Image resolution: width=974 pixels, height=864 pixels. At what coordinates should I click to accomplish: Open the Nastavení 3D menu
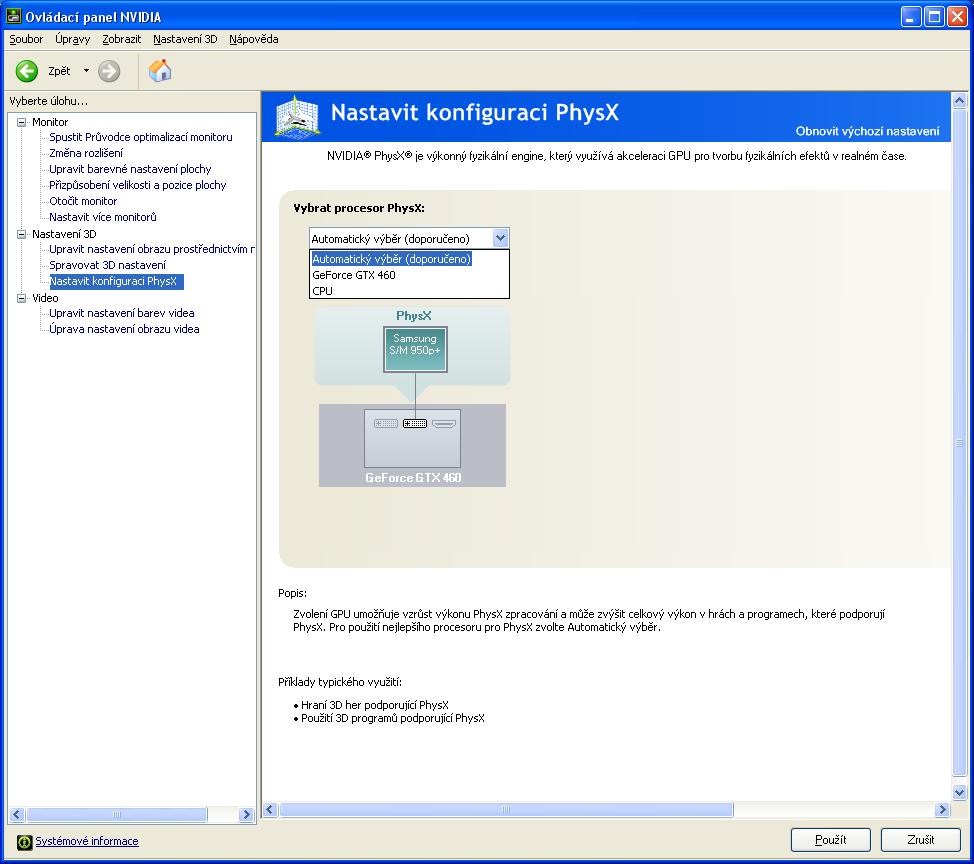pos(185,39)
